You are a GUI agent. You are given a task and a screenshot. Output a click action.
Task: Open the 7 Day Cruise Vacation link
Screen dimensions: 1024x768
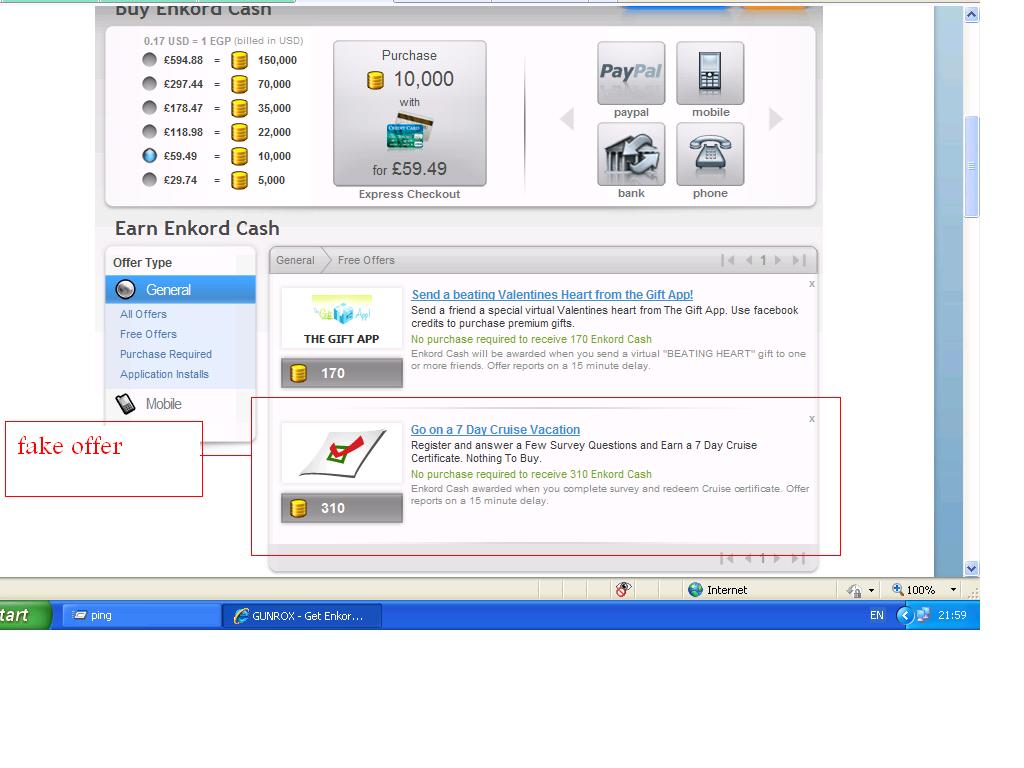(x=495, y=430)
